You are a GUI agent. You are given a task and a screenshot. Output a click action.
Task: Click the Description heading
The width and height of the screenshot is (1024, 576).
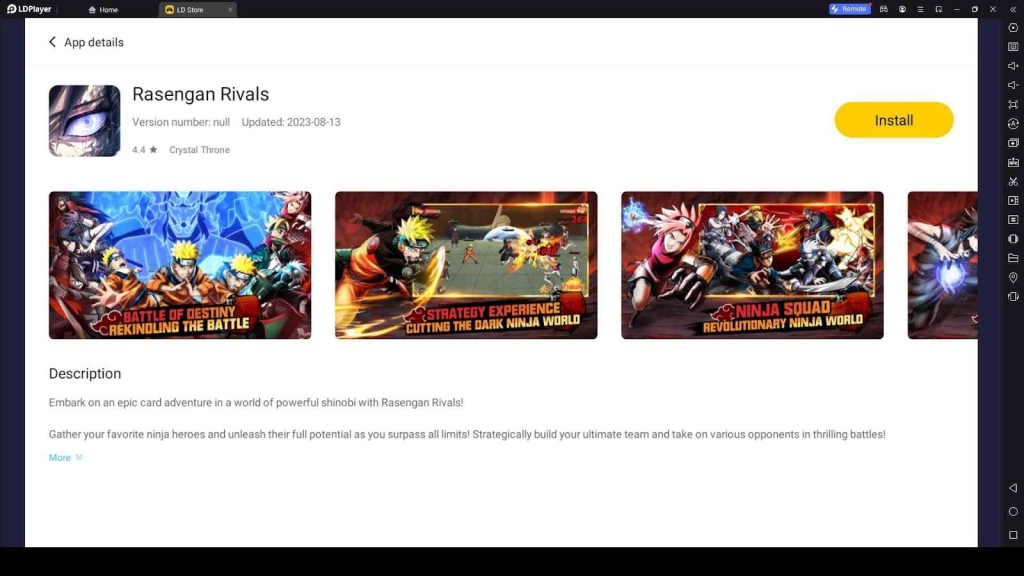85,374
